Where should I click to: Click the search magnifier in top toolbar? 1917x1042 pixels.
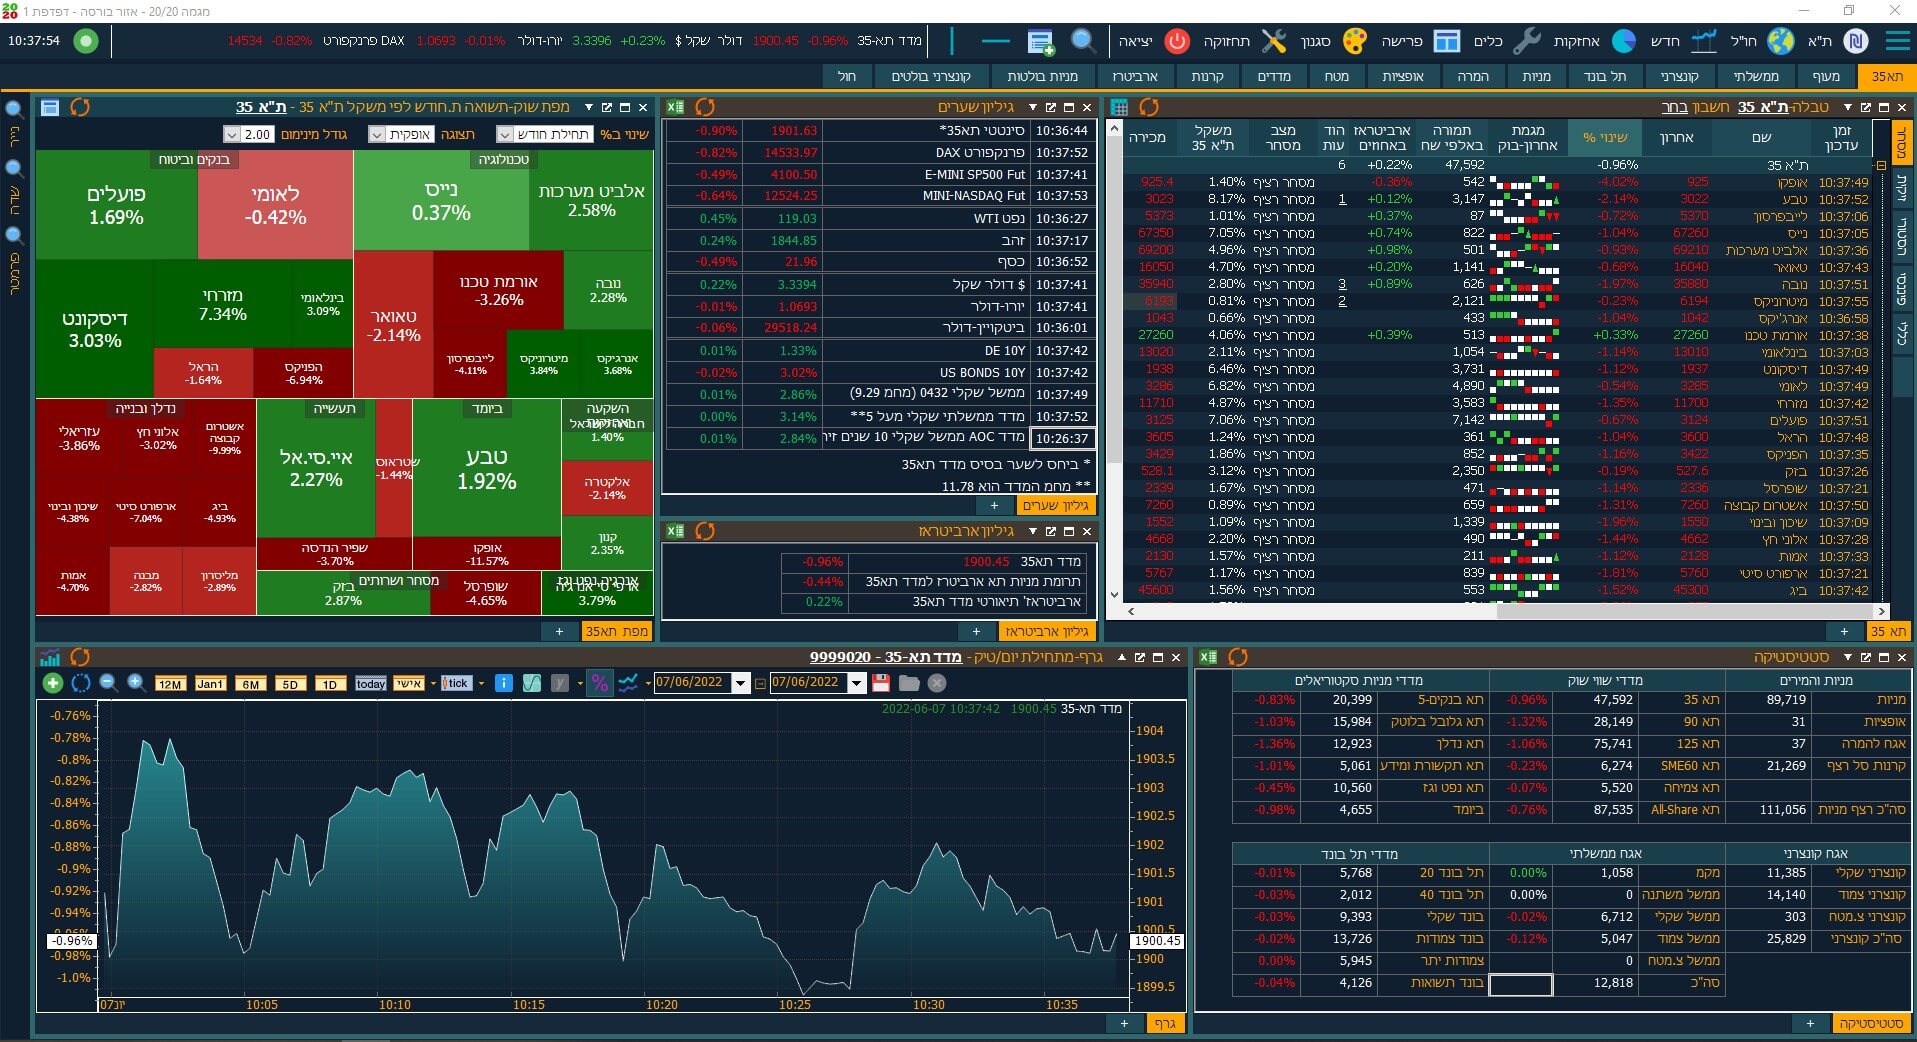[1083, 41]
